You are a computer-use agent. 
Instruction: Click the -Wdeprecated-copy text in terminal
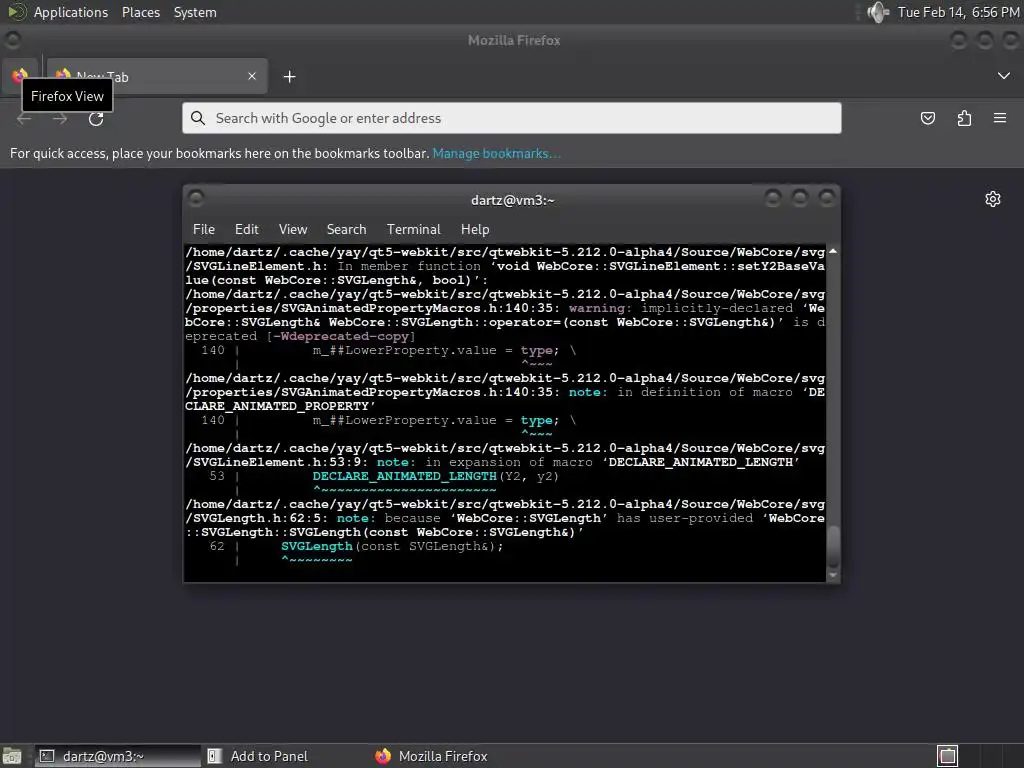click(341, 336)
